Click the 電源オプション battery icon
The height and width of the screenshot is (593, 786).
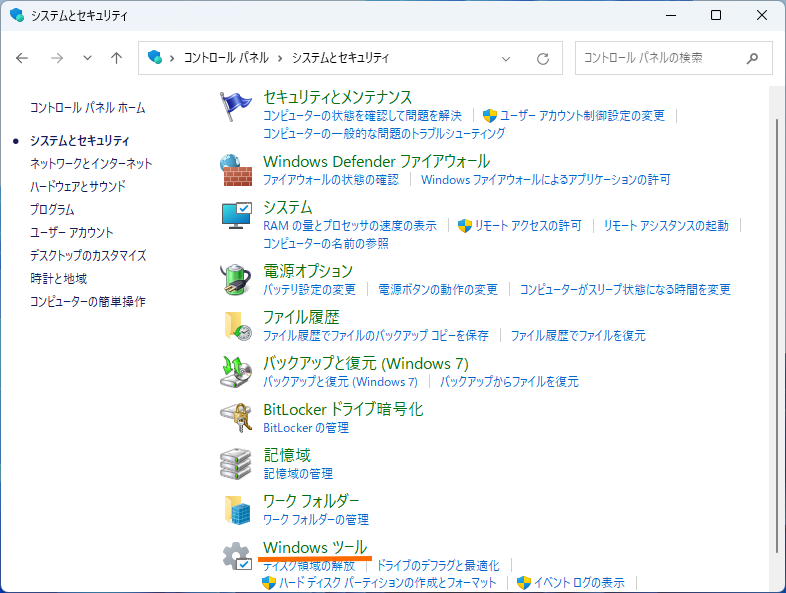(236, 279)
